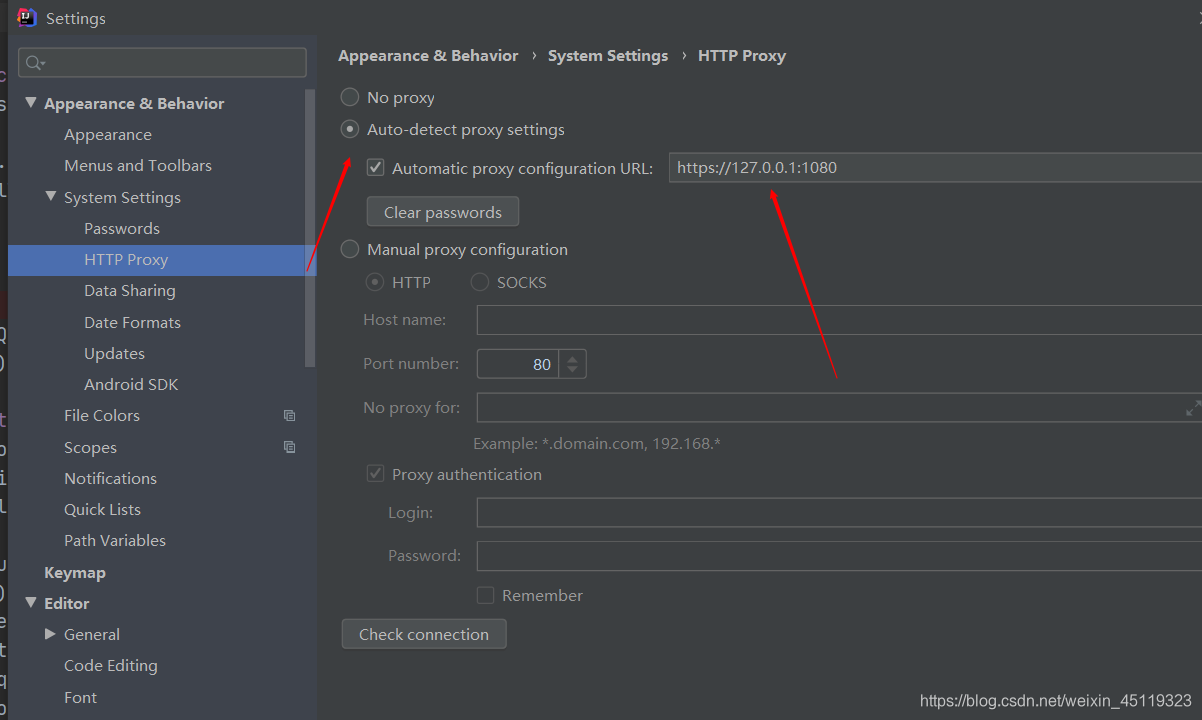Choose the HTTP proxy type radio button
1202x720 pixels.
pos(375,282)
